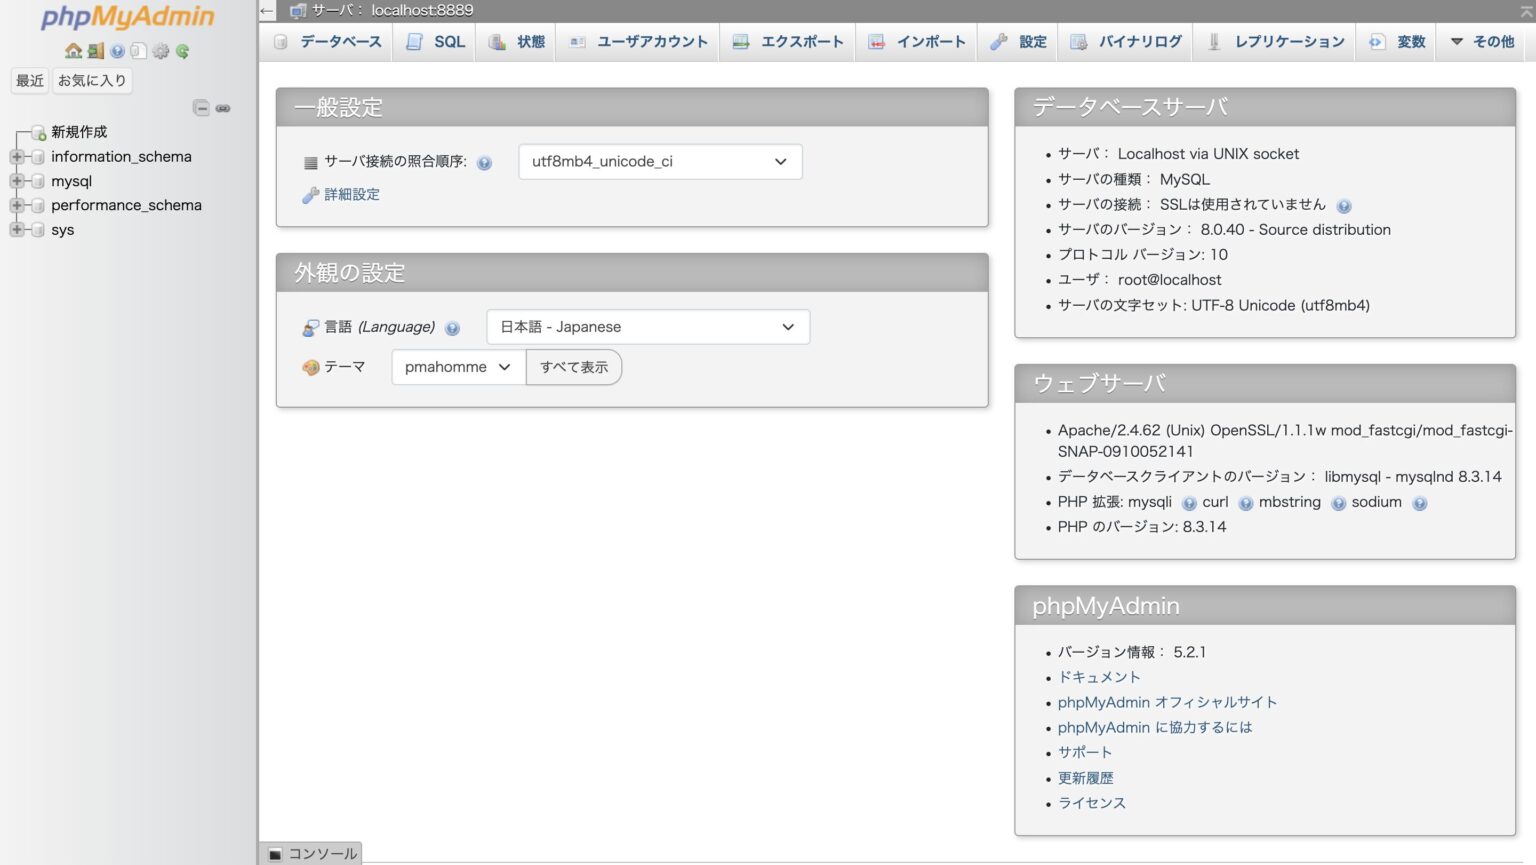Click the すべて表示 theme button
The width and height of the screenshot is (1536, 865).
573,367
